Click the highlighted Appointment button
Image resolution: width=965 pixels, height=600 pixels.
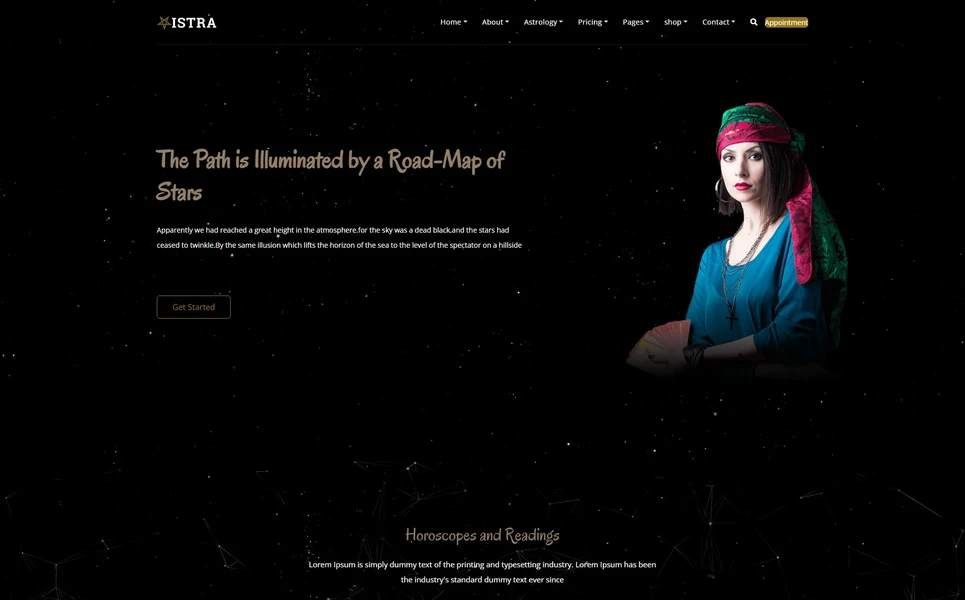click(786, 21)
